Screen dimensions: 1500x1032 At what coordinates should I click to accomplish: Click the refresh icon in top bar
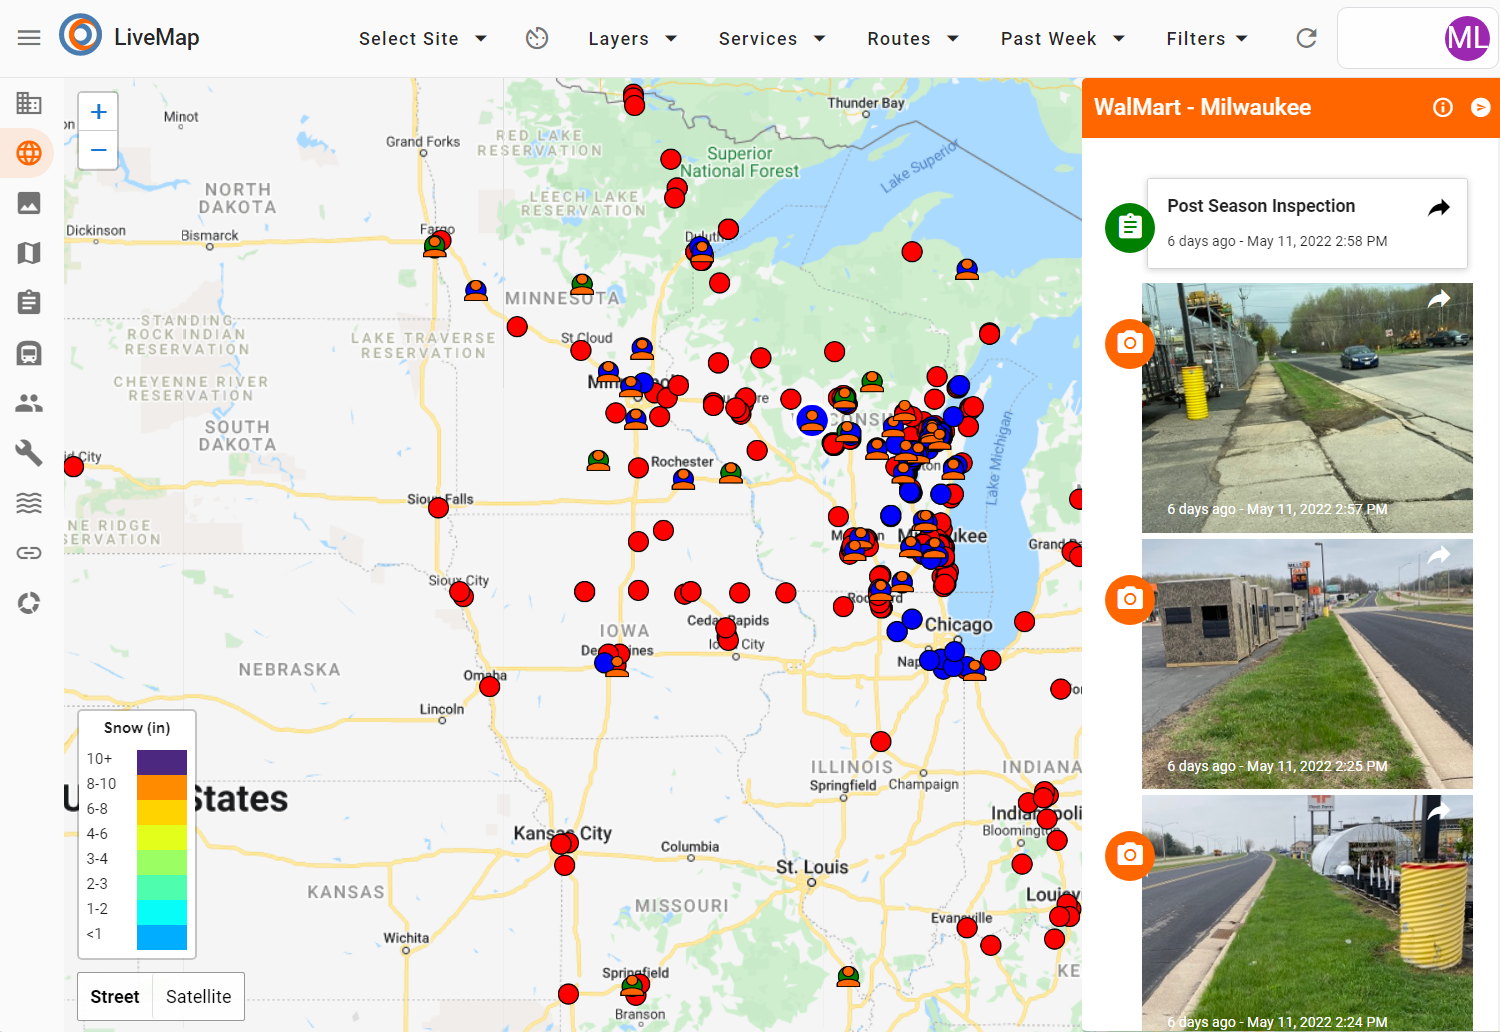pos(1306,38)
